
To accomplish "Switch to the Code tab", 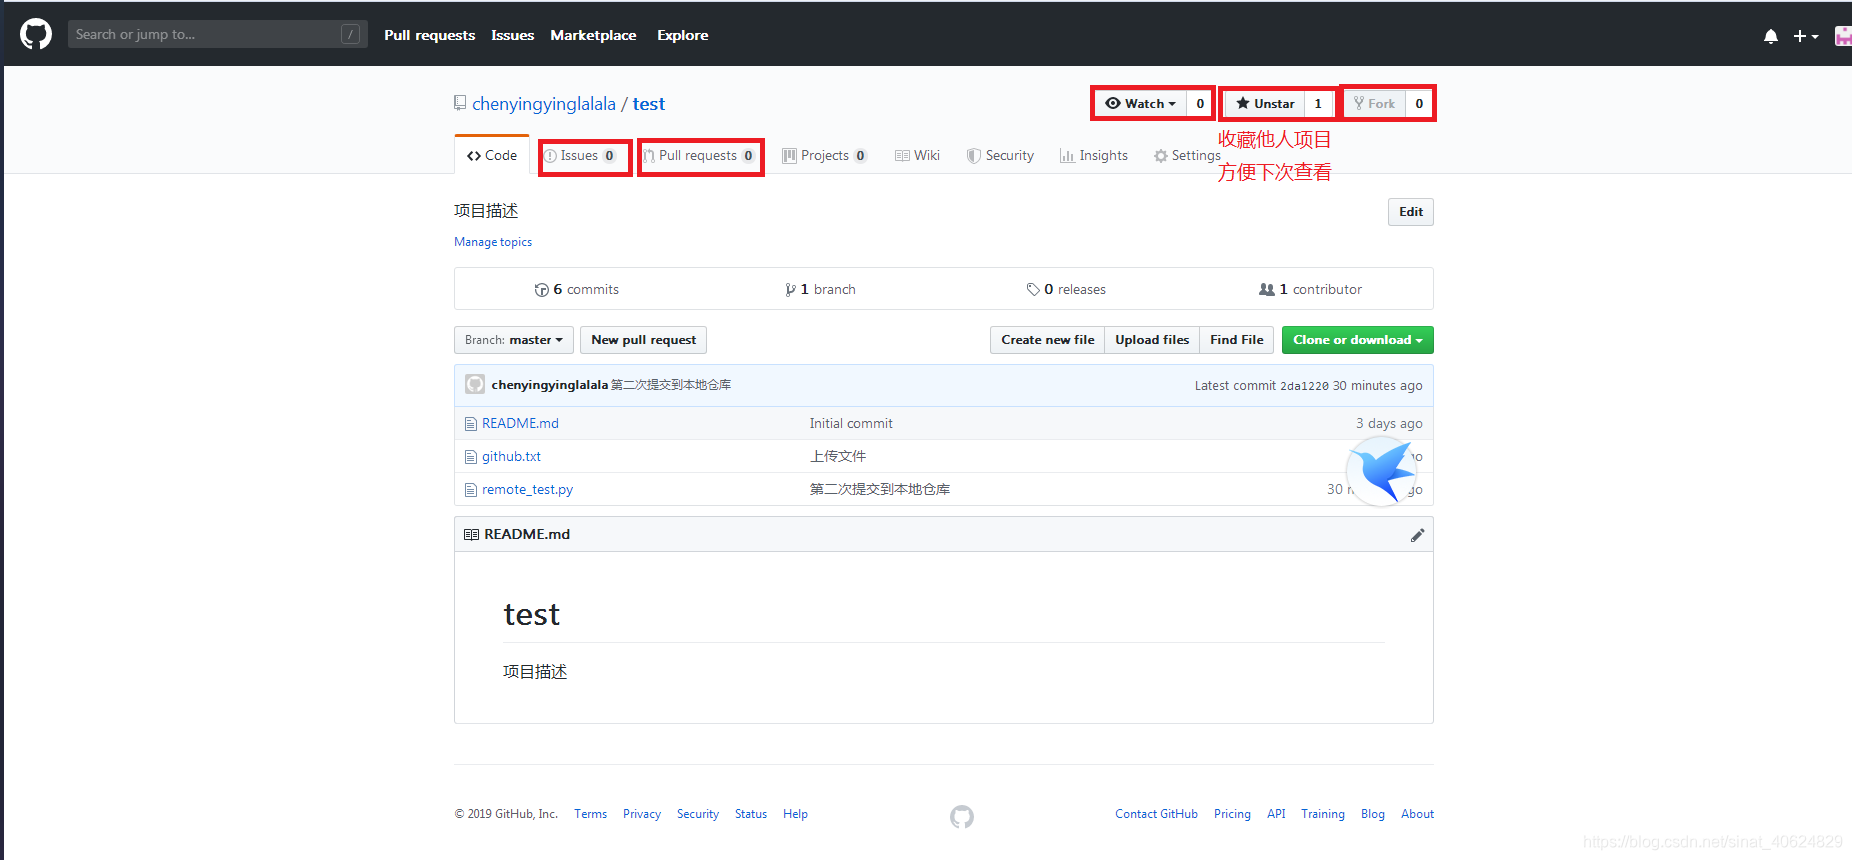I will 492,155.
